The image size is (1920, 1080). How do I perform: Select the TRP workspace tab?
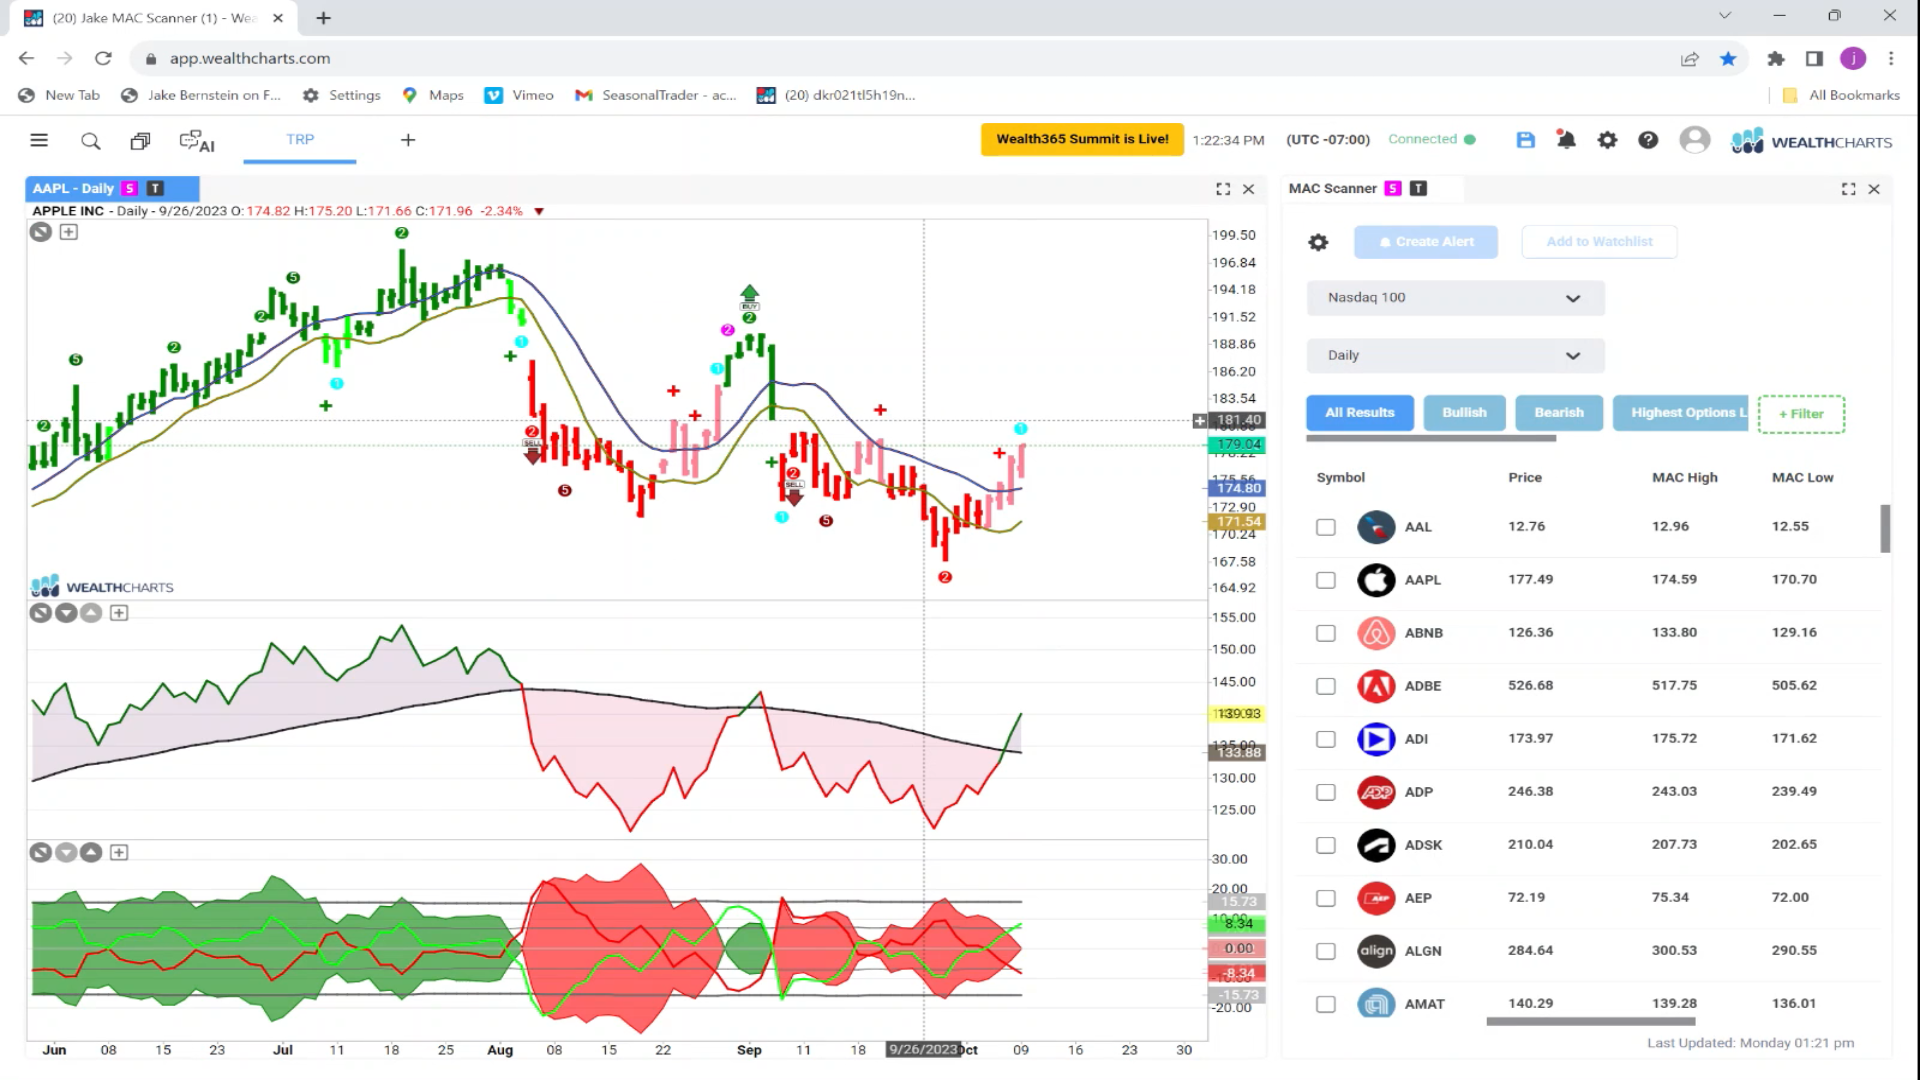click(300, 140)
